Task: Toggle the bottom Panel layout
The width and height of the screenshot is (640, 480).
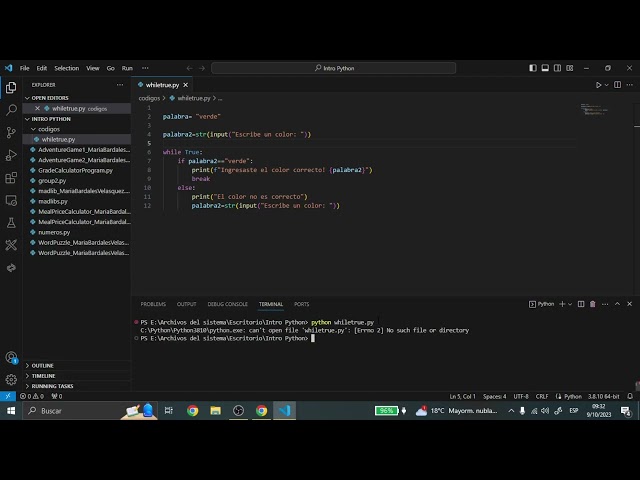Action: [x=545, y=68]
